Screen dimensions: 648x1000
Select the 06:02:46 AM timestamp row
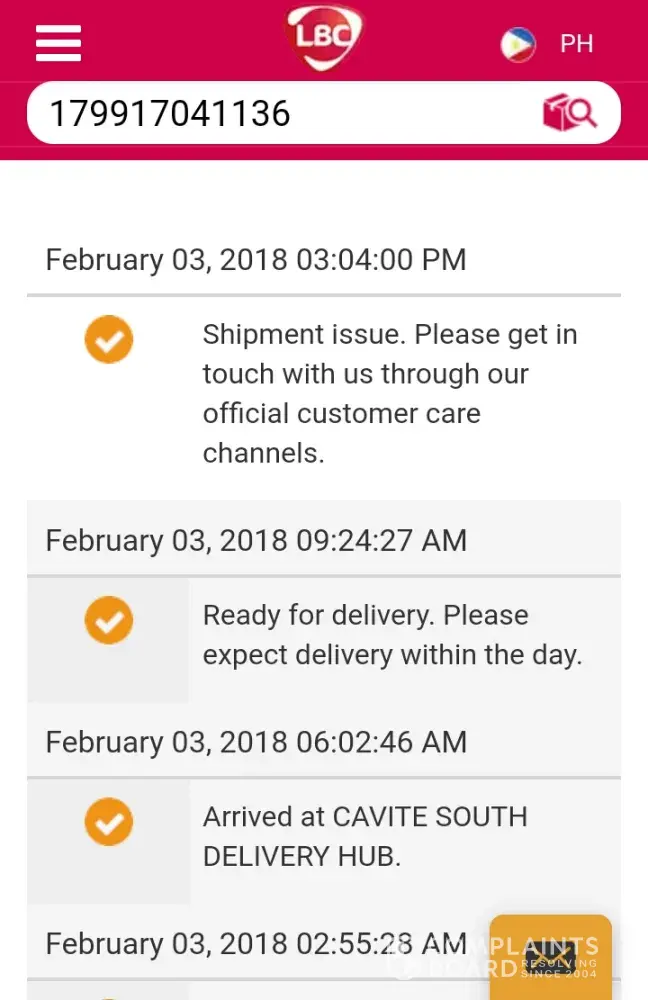[256, 742]
